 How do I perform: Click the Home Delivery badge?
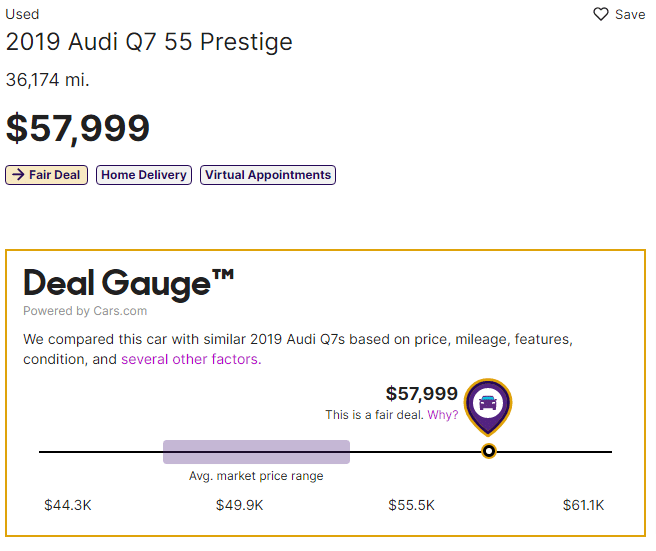coord(144,175)
